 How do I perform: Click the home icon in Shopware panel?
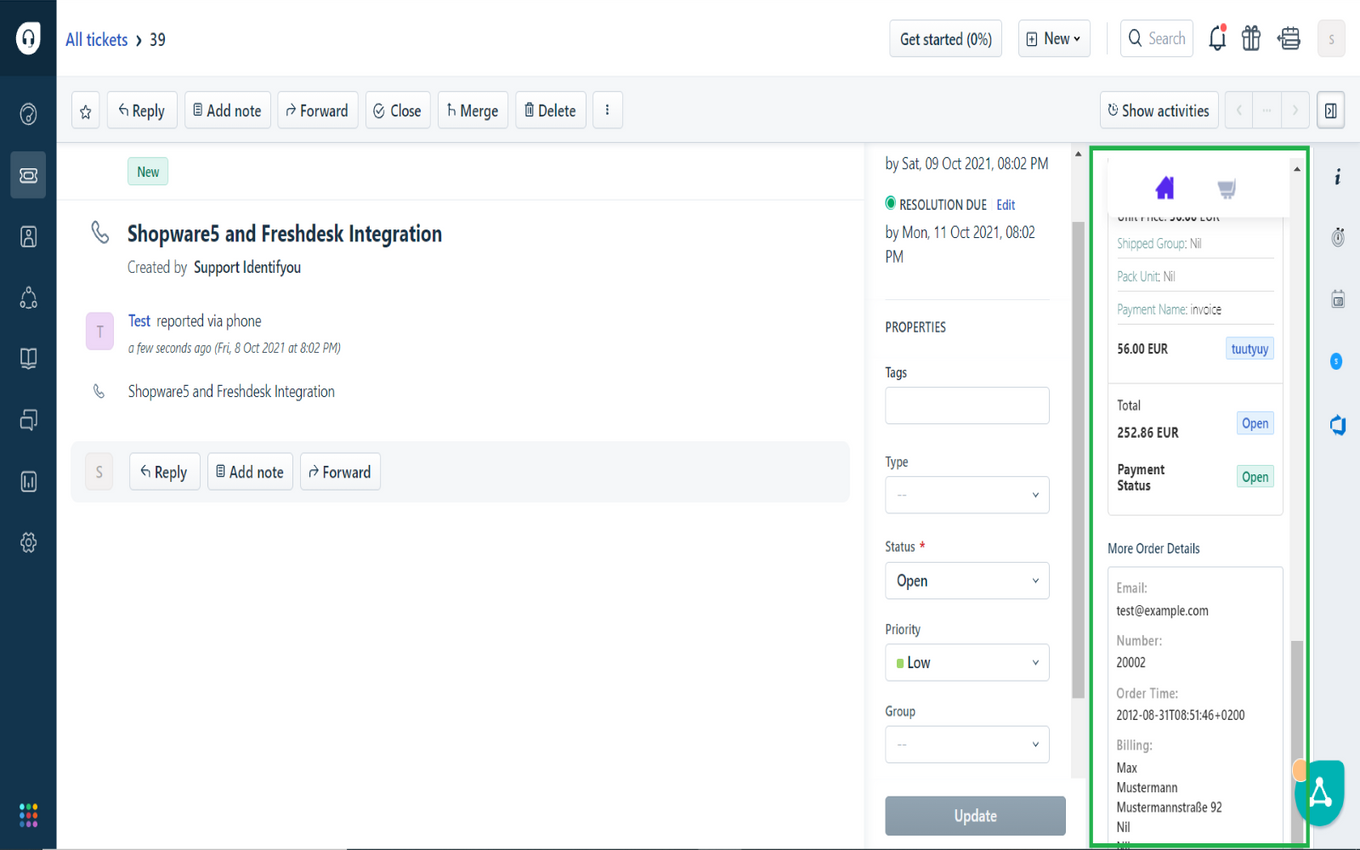1164,188
